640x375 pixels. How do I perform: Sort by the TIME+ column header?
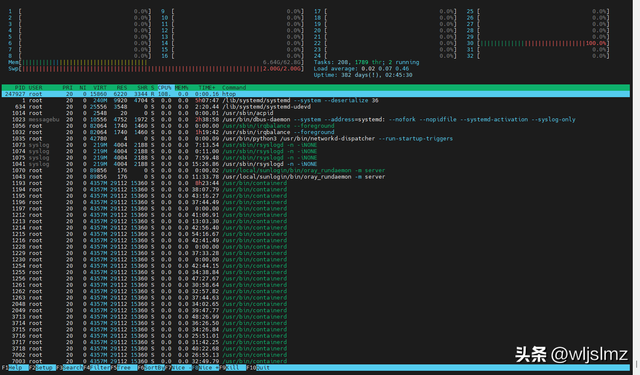coord(207,88)
